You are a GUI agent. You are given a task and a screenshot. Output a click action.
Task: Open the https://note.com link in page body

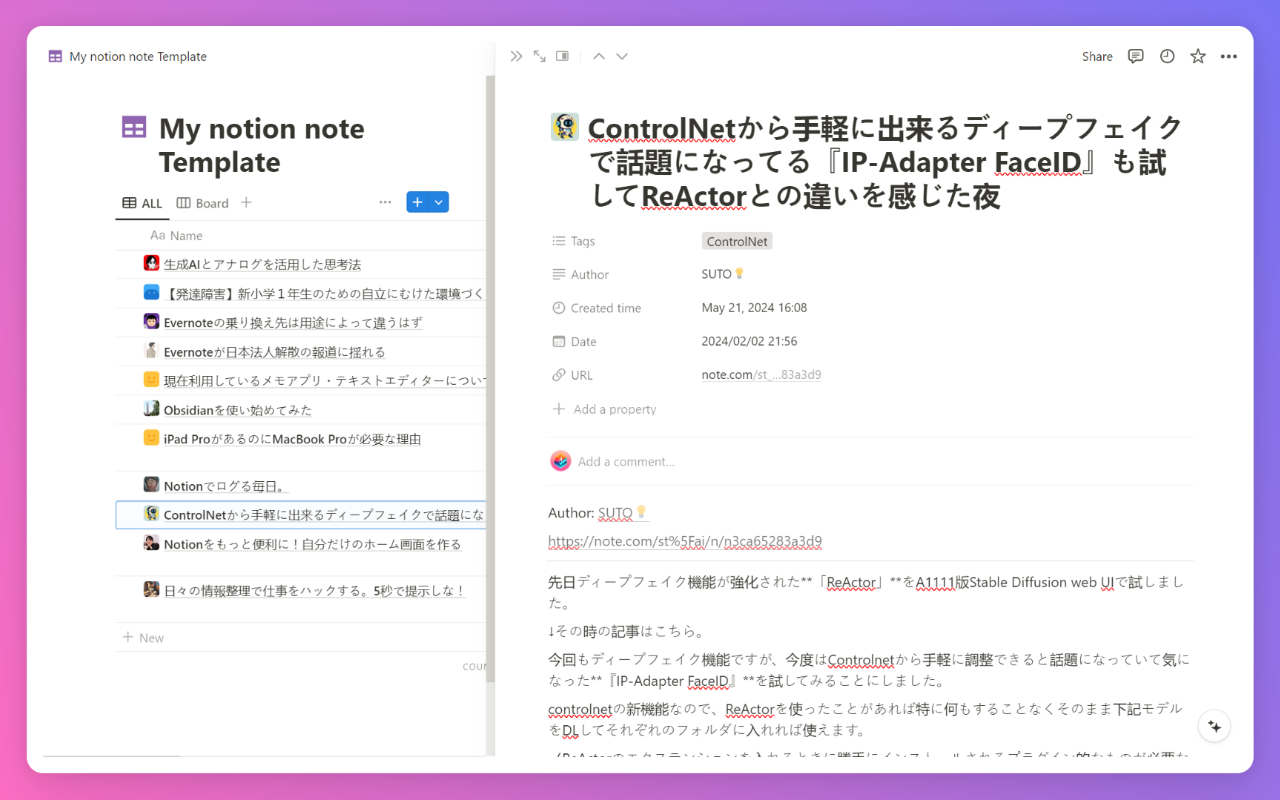coord(685,541)
